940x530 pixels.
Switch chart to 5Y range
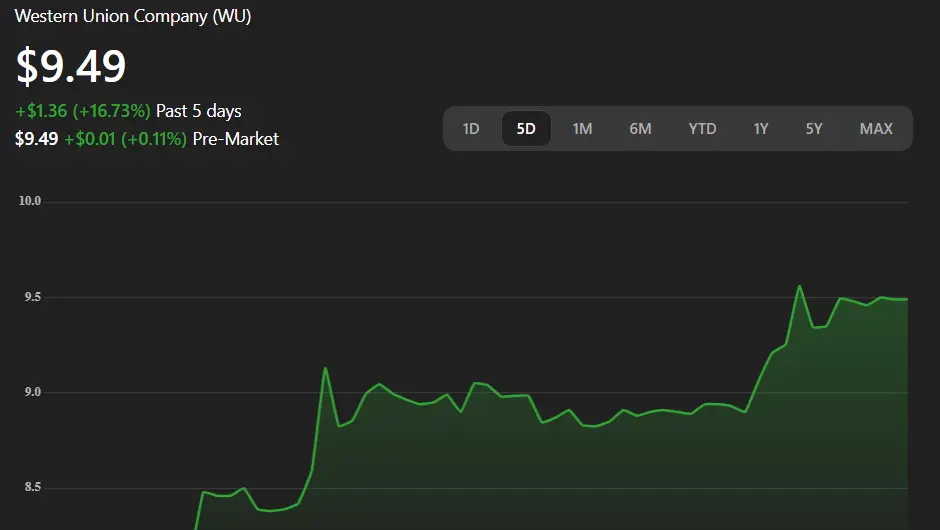814,129
